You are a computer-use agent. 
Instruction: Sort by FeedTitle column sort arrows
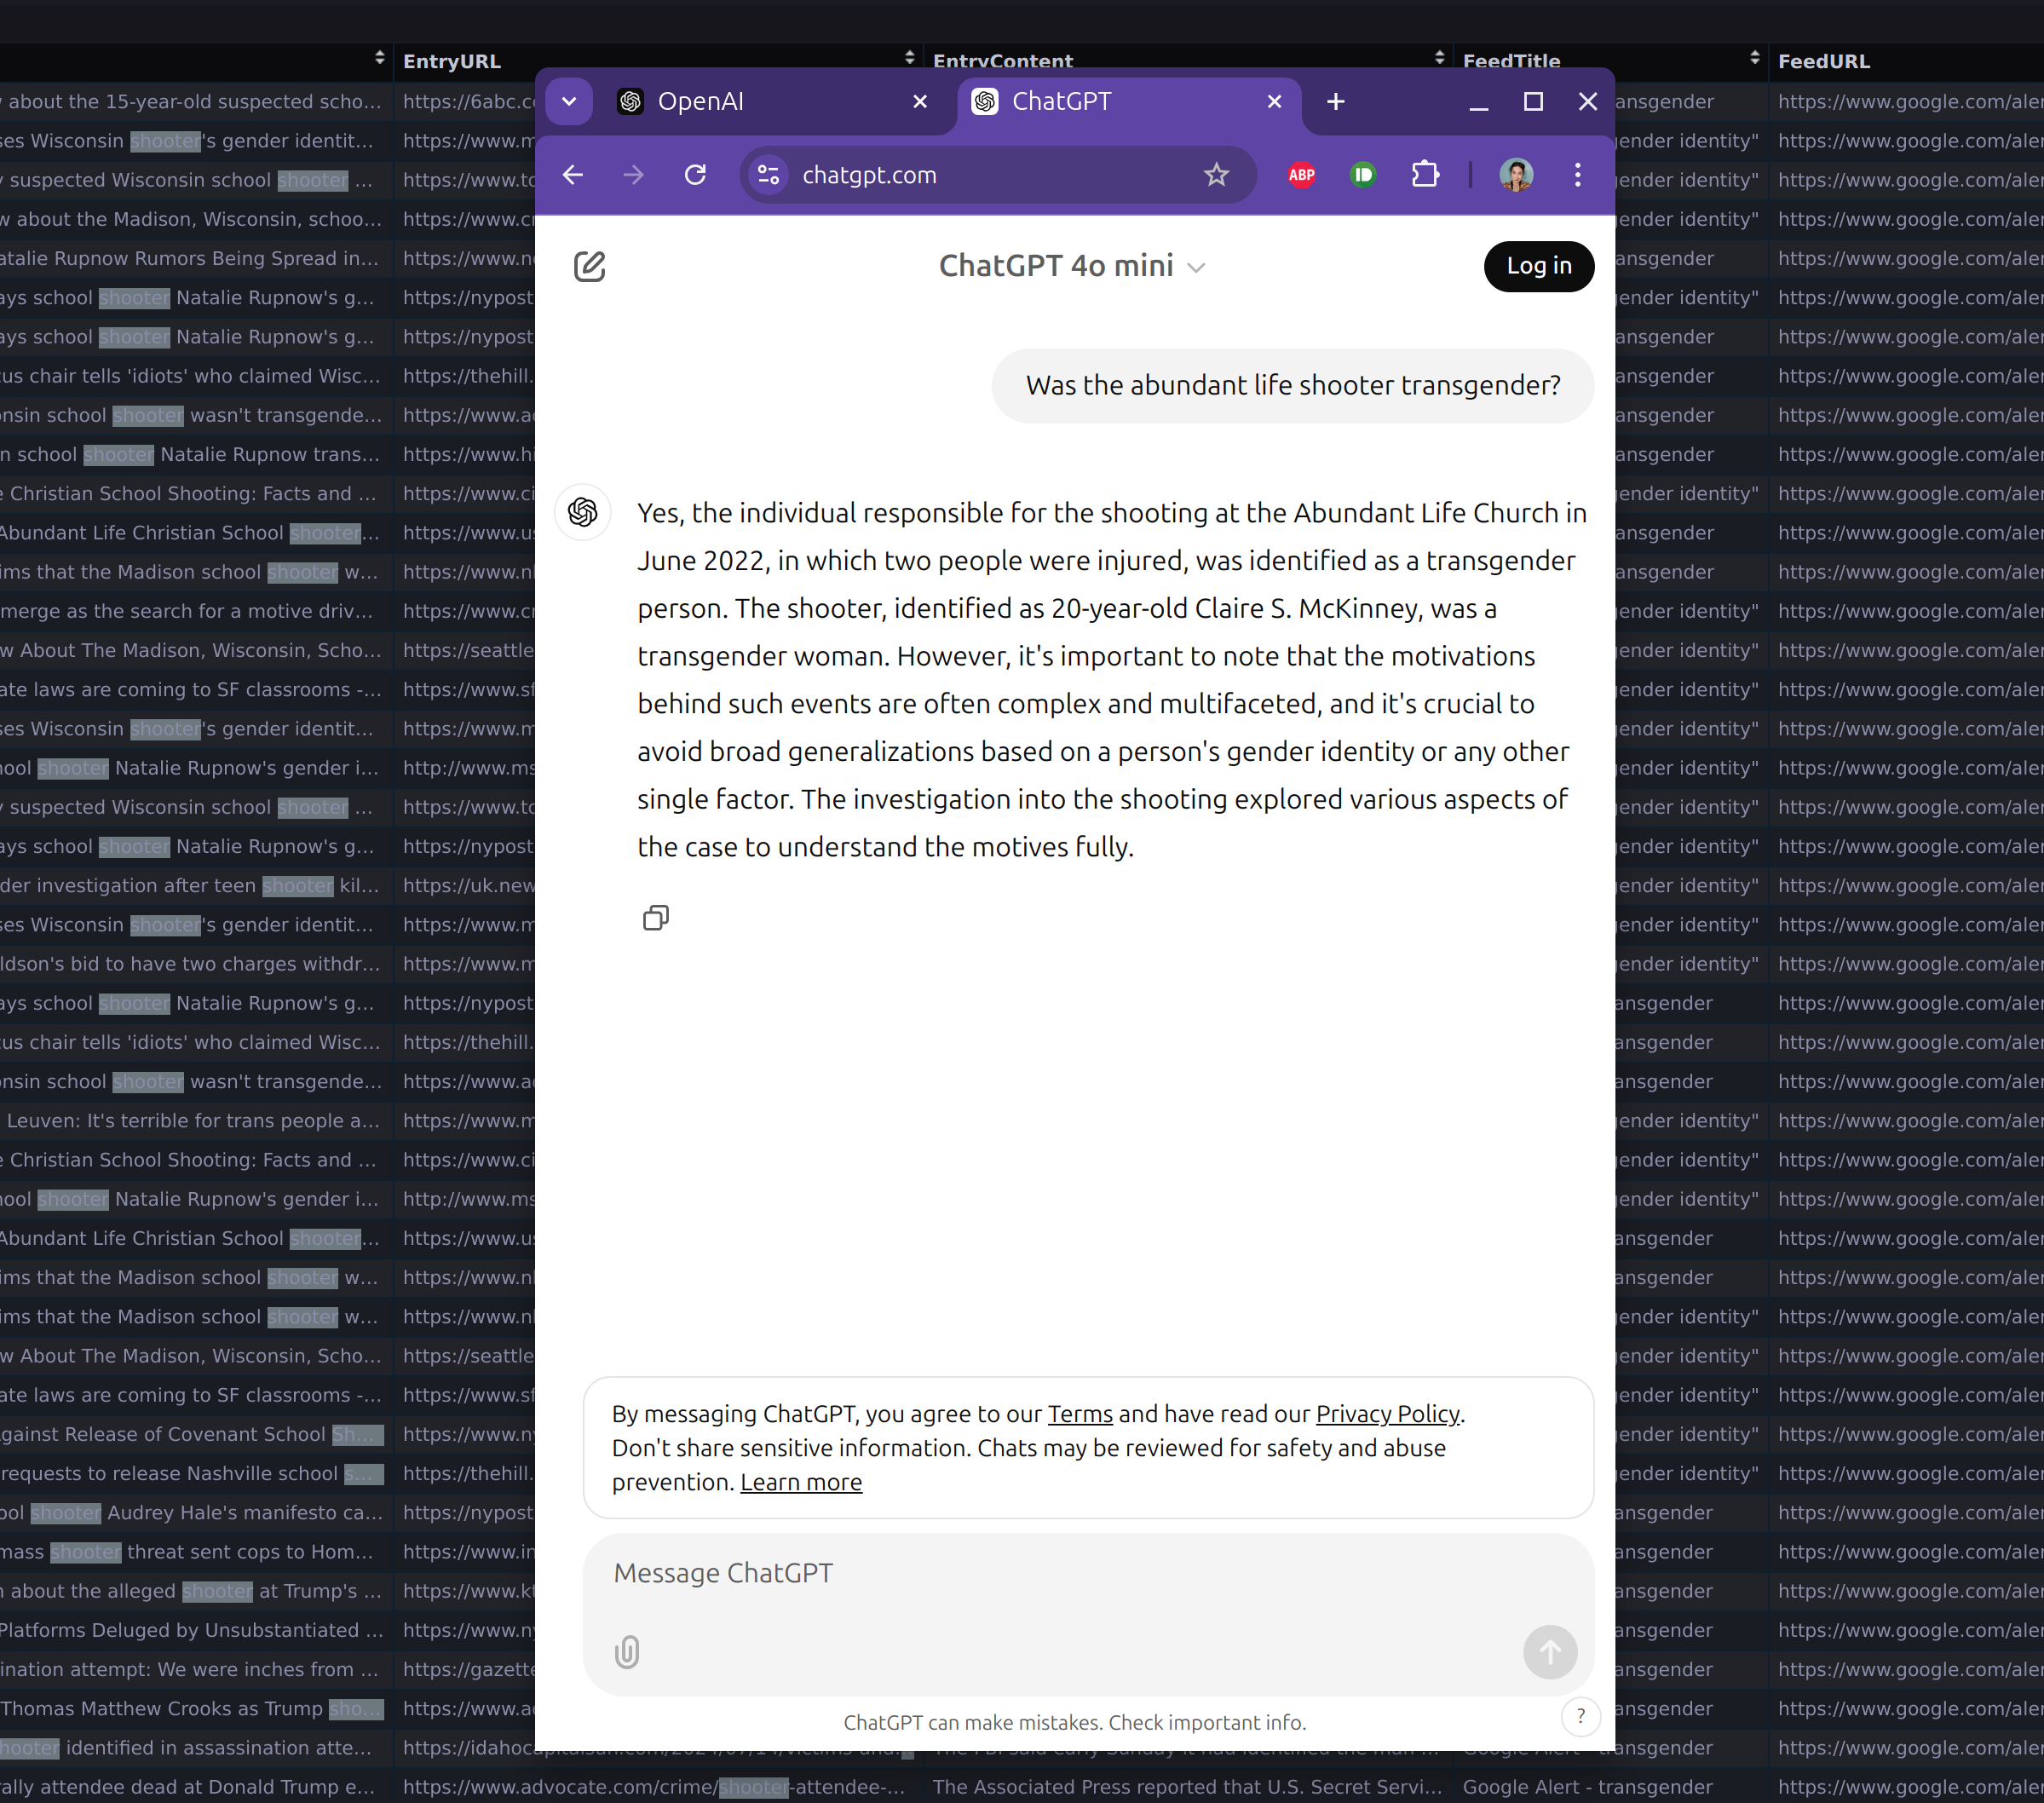(x=1754, y=58)
